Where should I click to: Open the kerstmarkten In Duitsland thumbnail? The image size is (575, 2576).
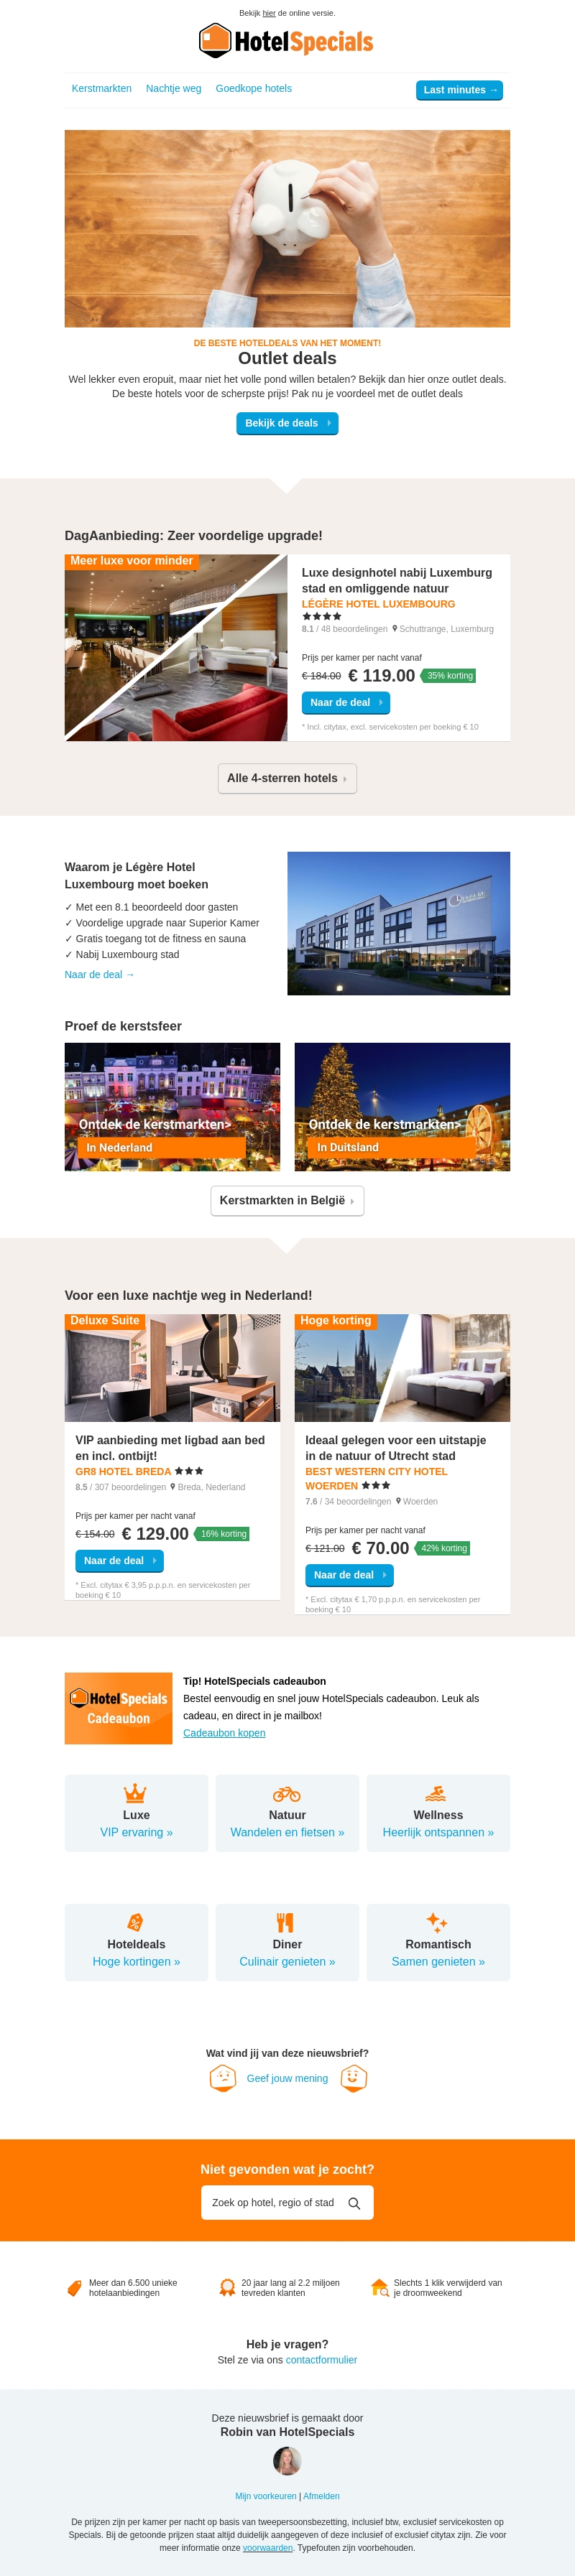click(402, 1107)
